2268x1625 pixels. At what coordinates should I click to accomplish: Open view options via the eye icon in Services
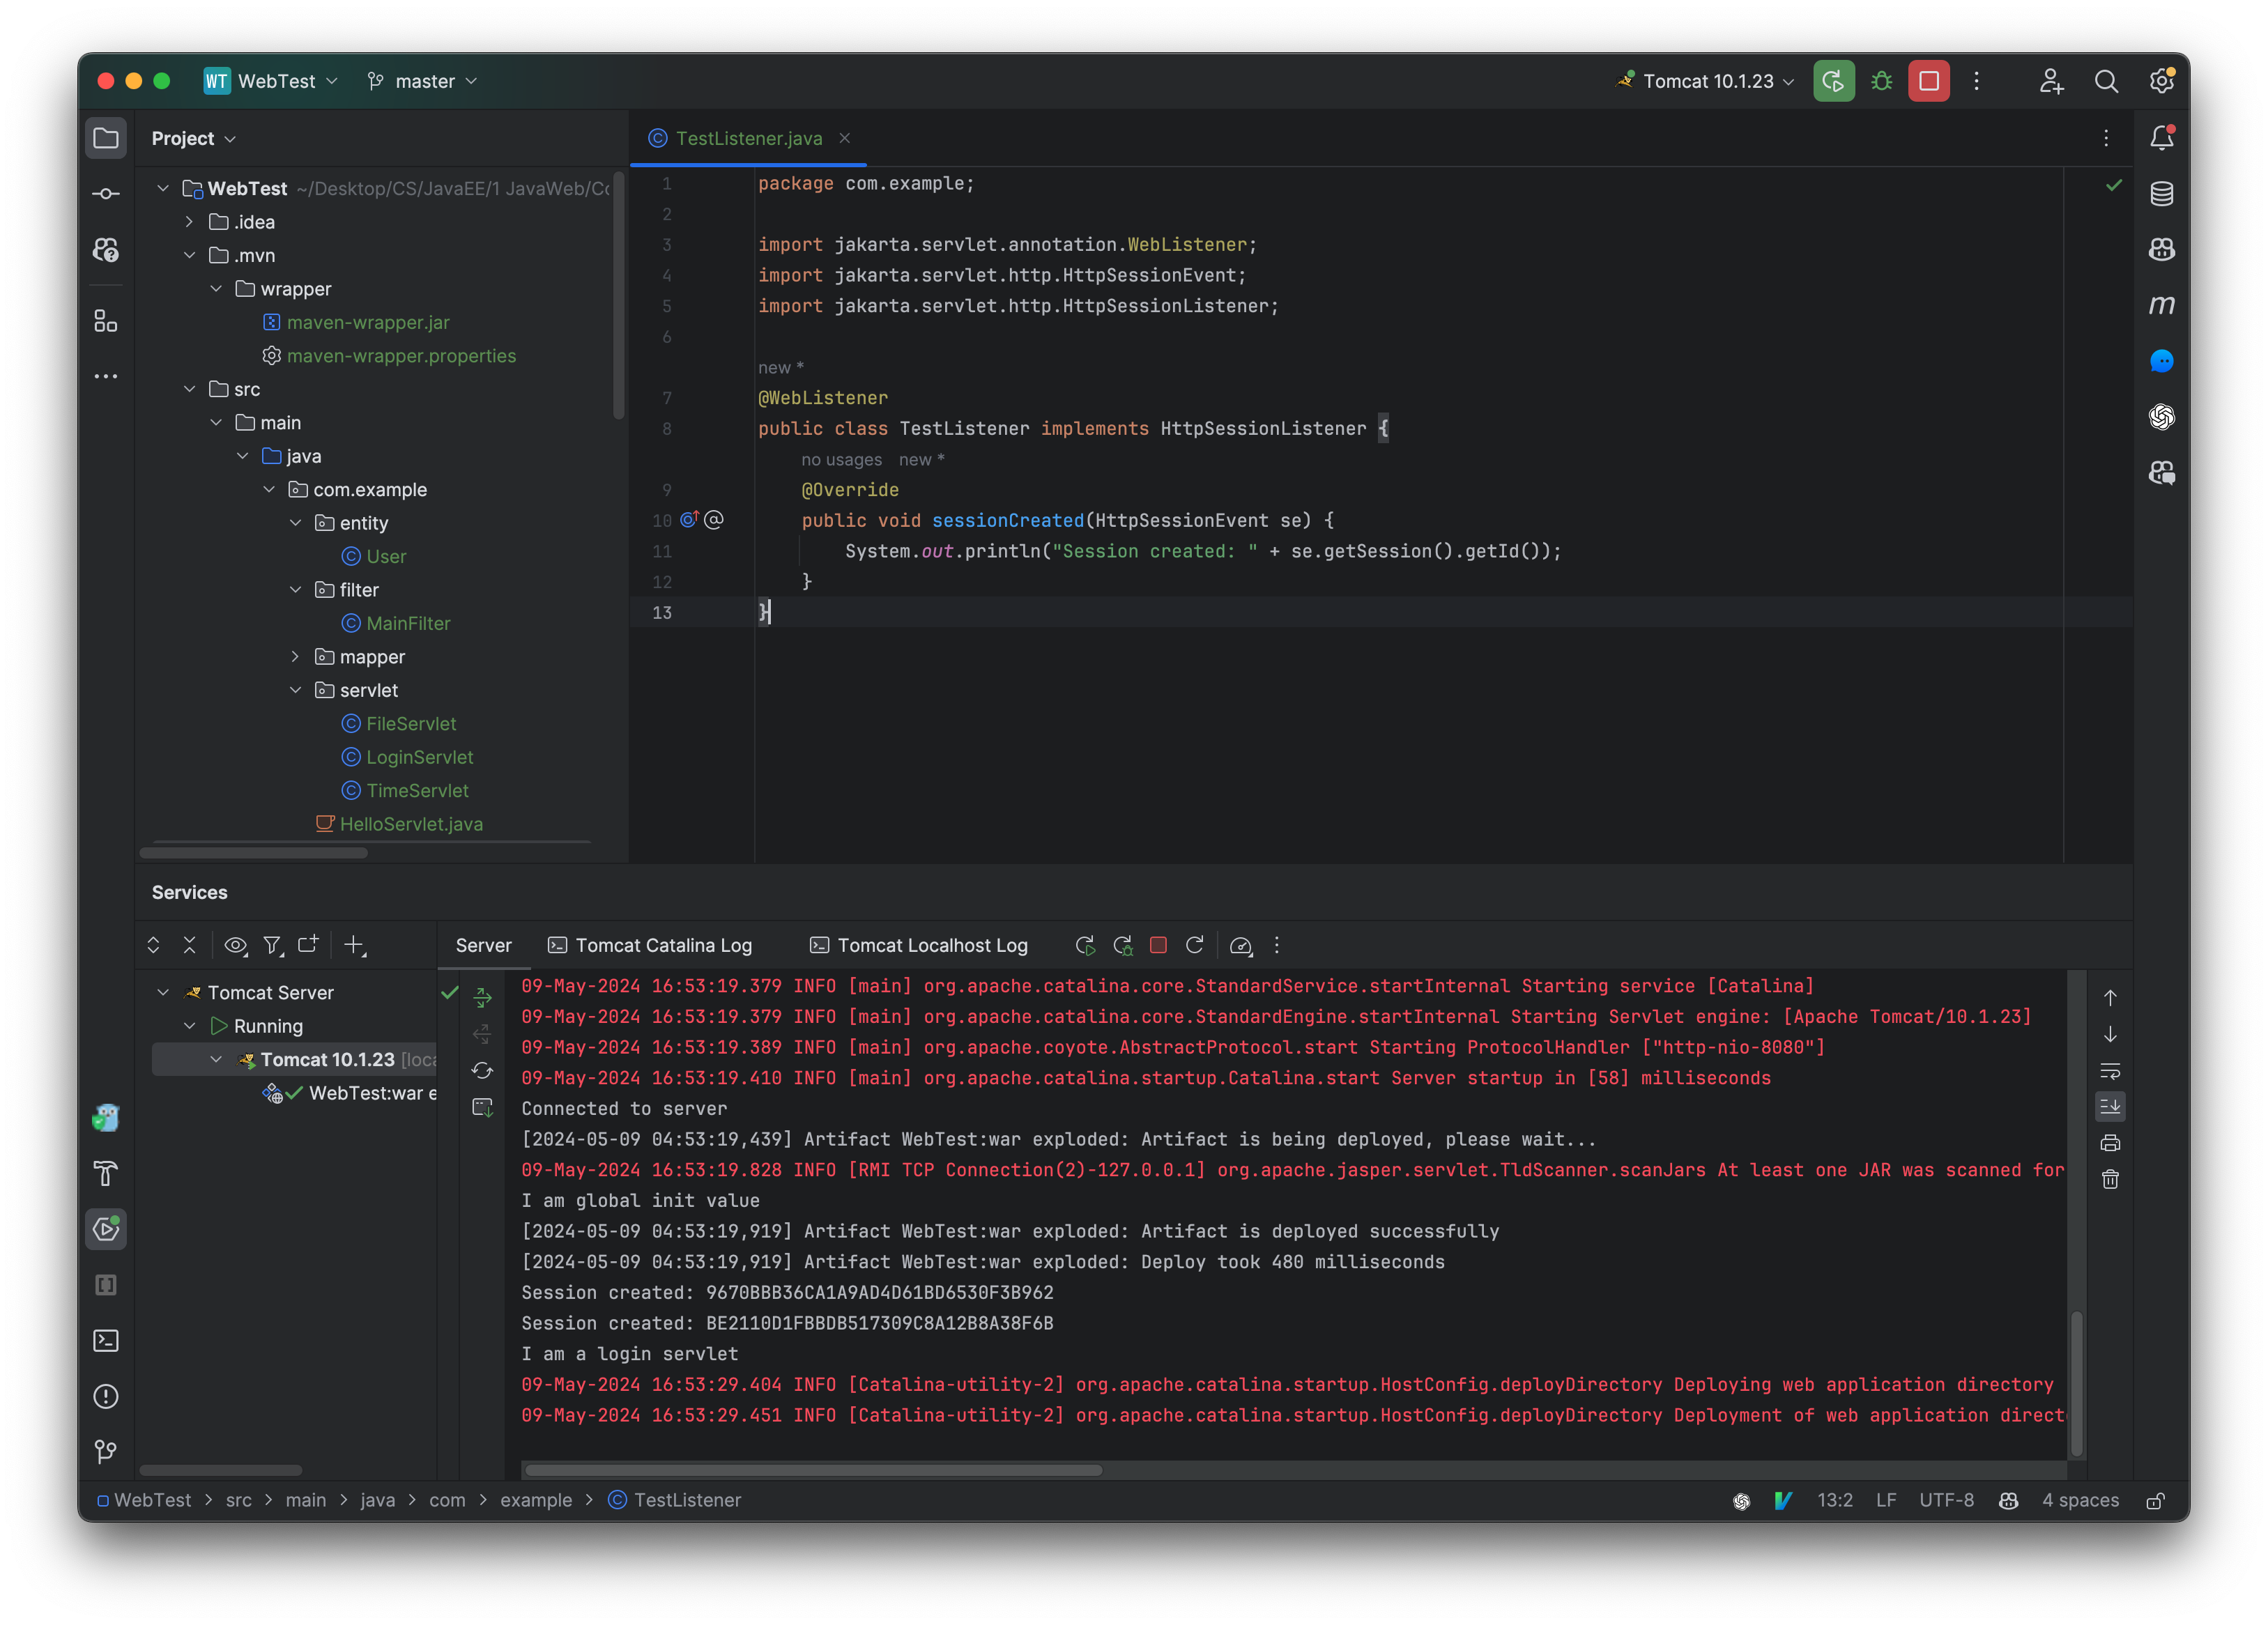click(x=236, y=945)
